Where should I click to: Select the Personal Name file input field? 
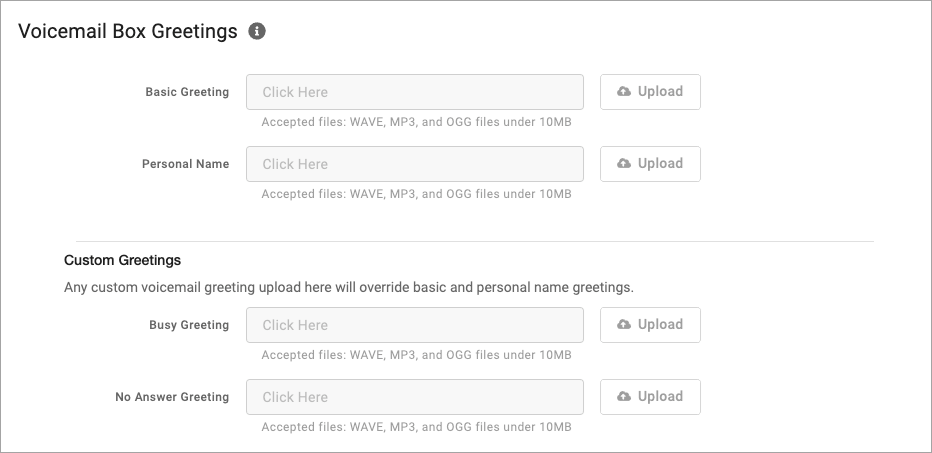(415, 164)
